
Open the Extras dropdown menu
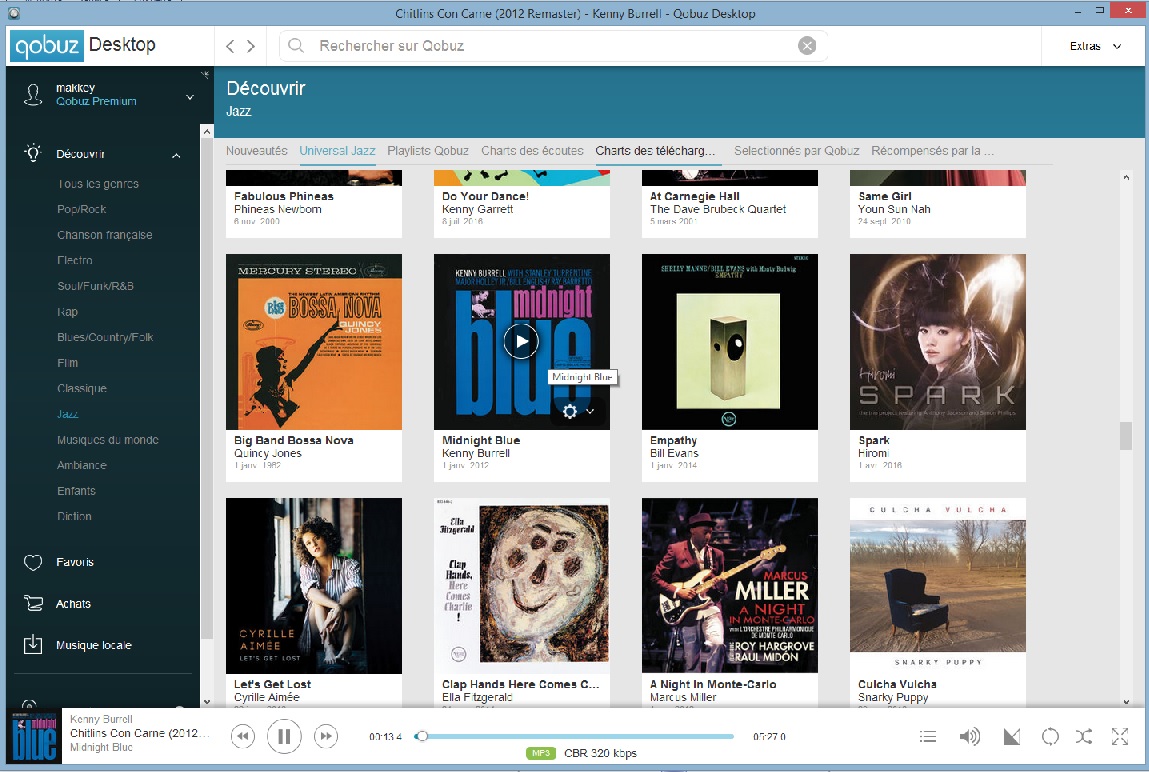1095,46
